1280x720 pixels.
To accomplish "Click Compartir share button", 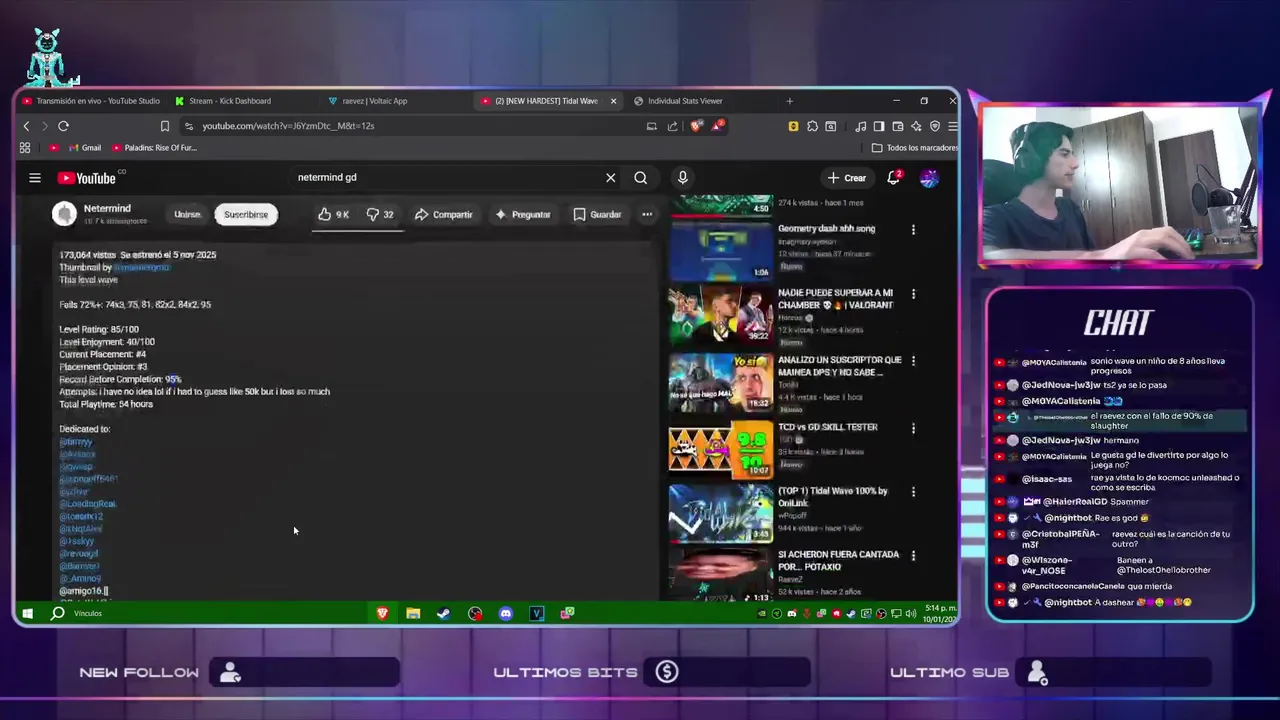I will coord(443,214).
